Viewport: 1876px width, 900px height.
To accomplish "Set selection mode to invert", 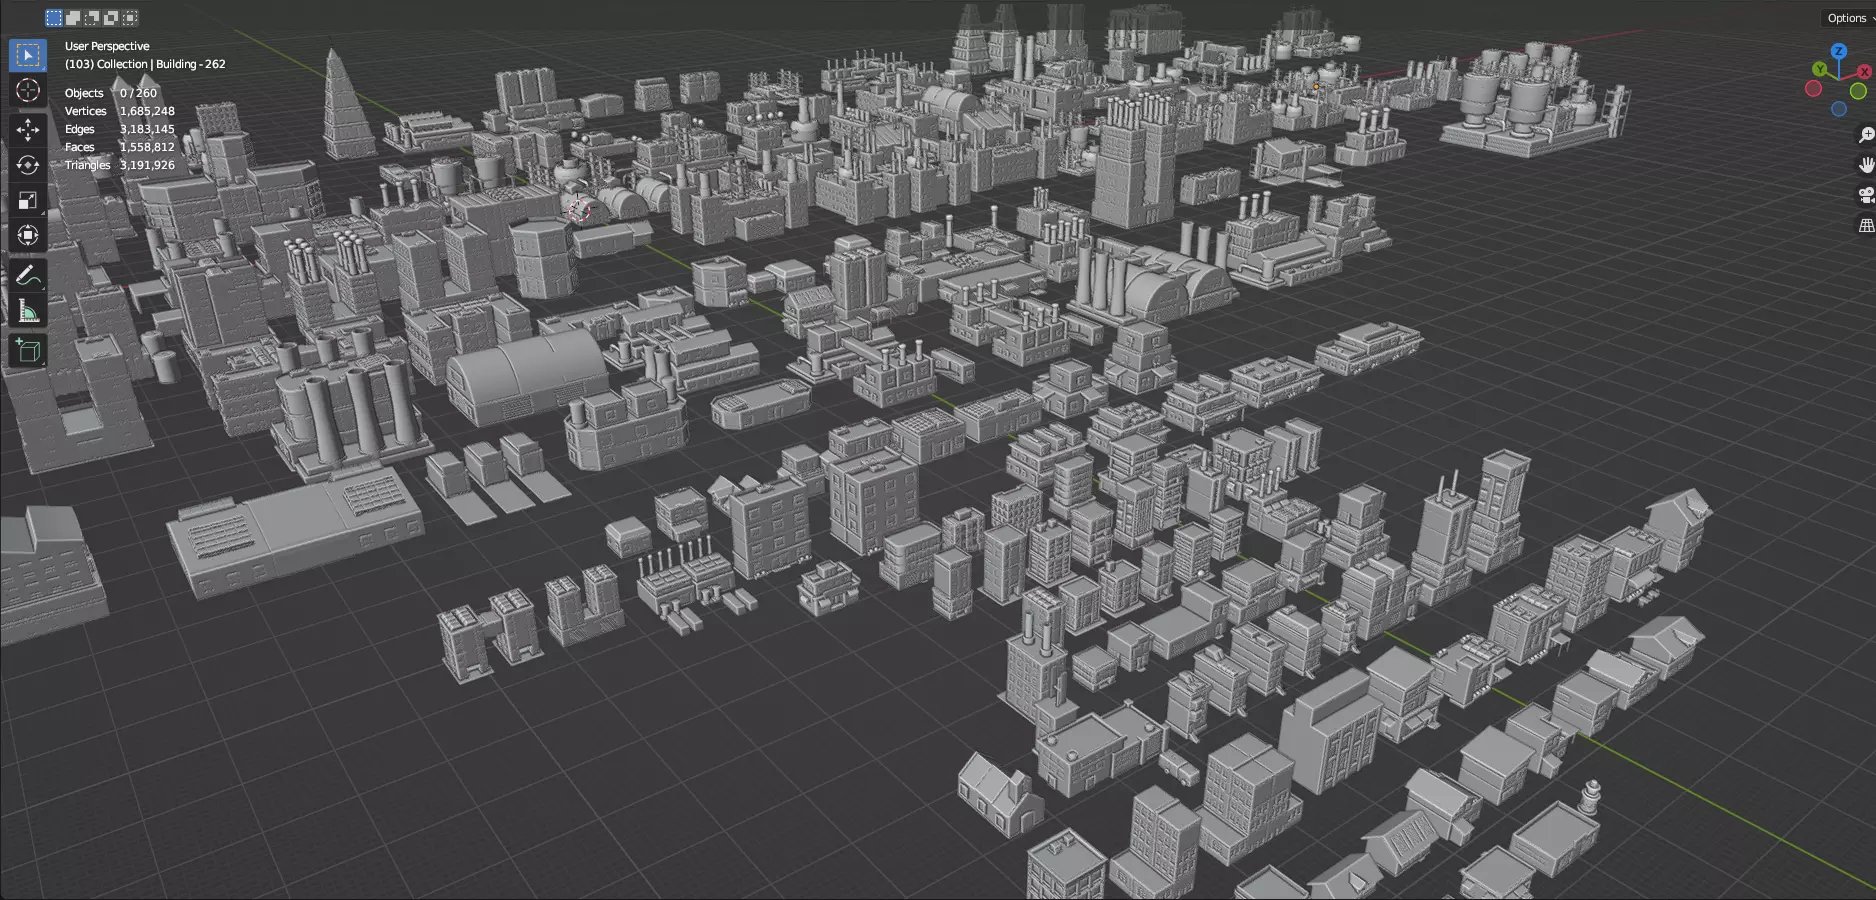I will point(111,17).
